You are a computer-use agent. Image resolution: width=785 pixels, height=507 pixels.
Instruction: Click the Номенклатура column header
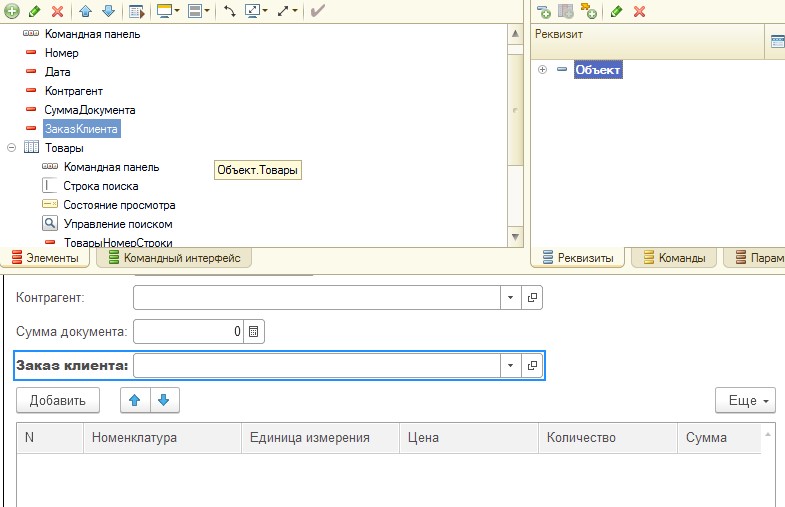[134, 438]
